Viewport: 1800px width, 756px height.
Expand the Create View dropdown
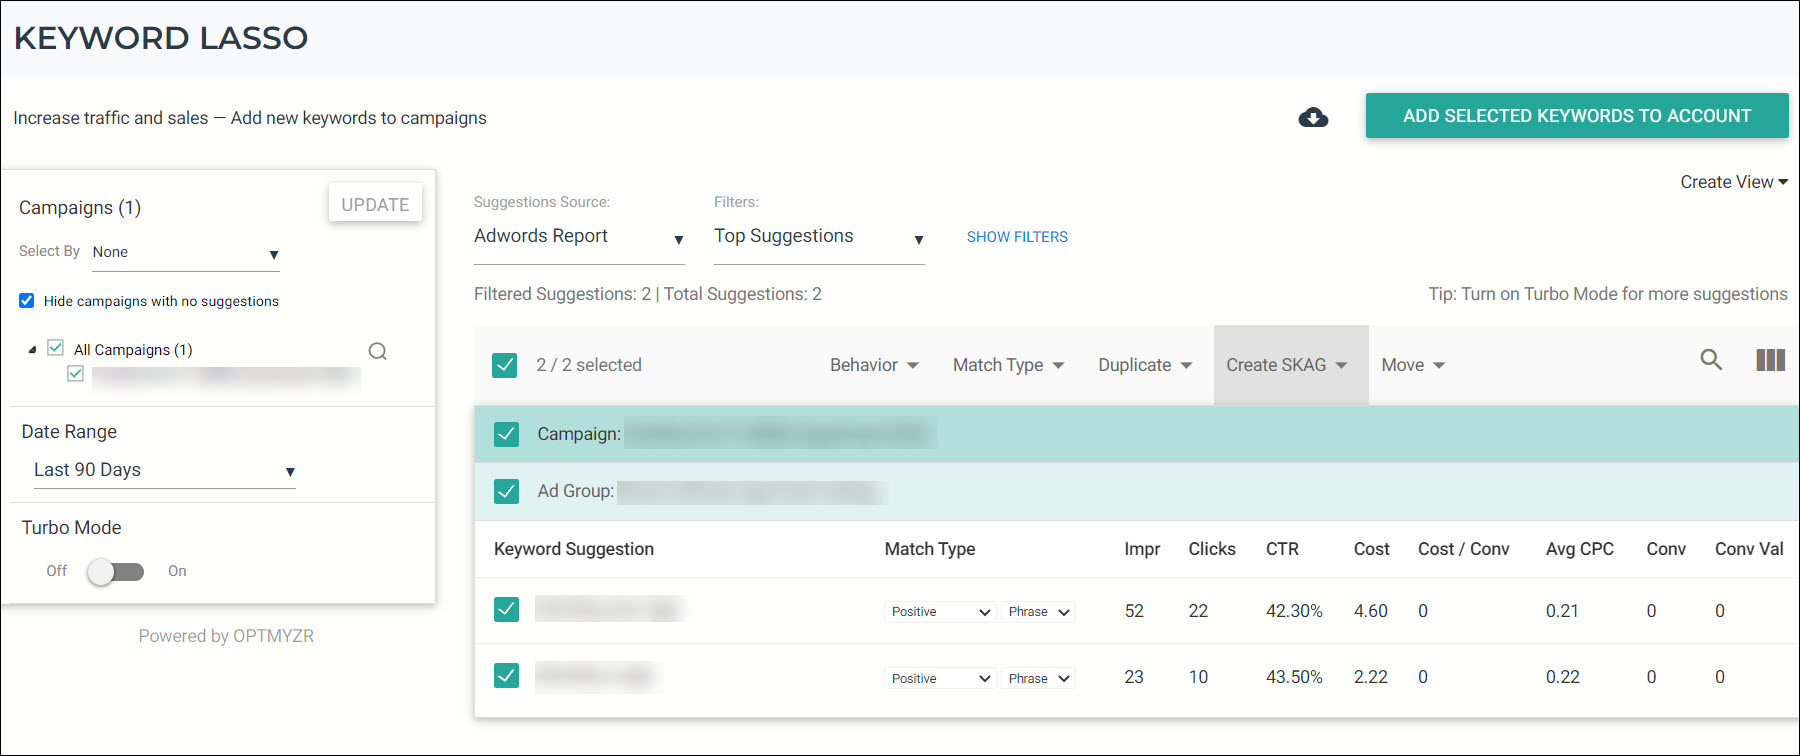point(1734,182)
